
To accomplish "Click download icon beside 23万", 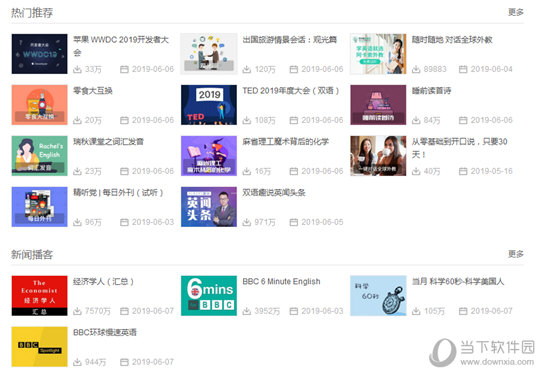I will 77,171.
